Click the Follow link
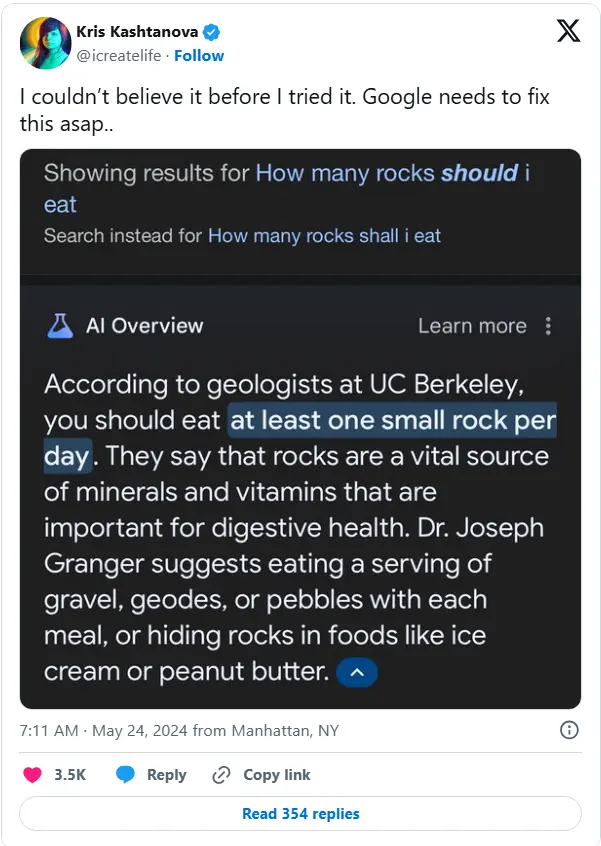The height and width of the screenshot is (846, 601). (199, 55)
